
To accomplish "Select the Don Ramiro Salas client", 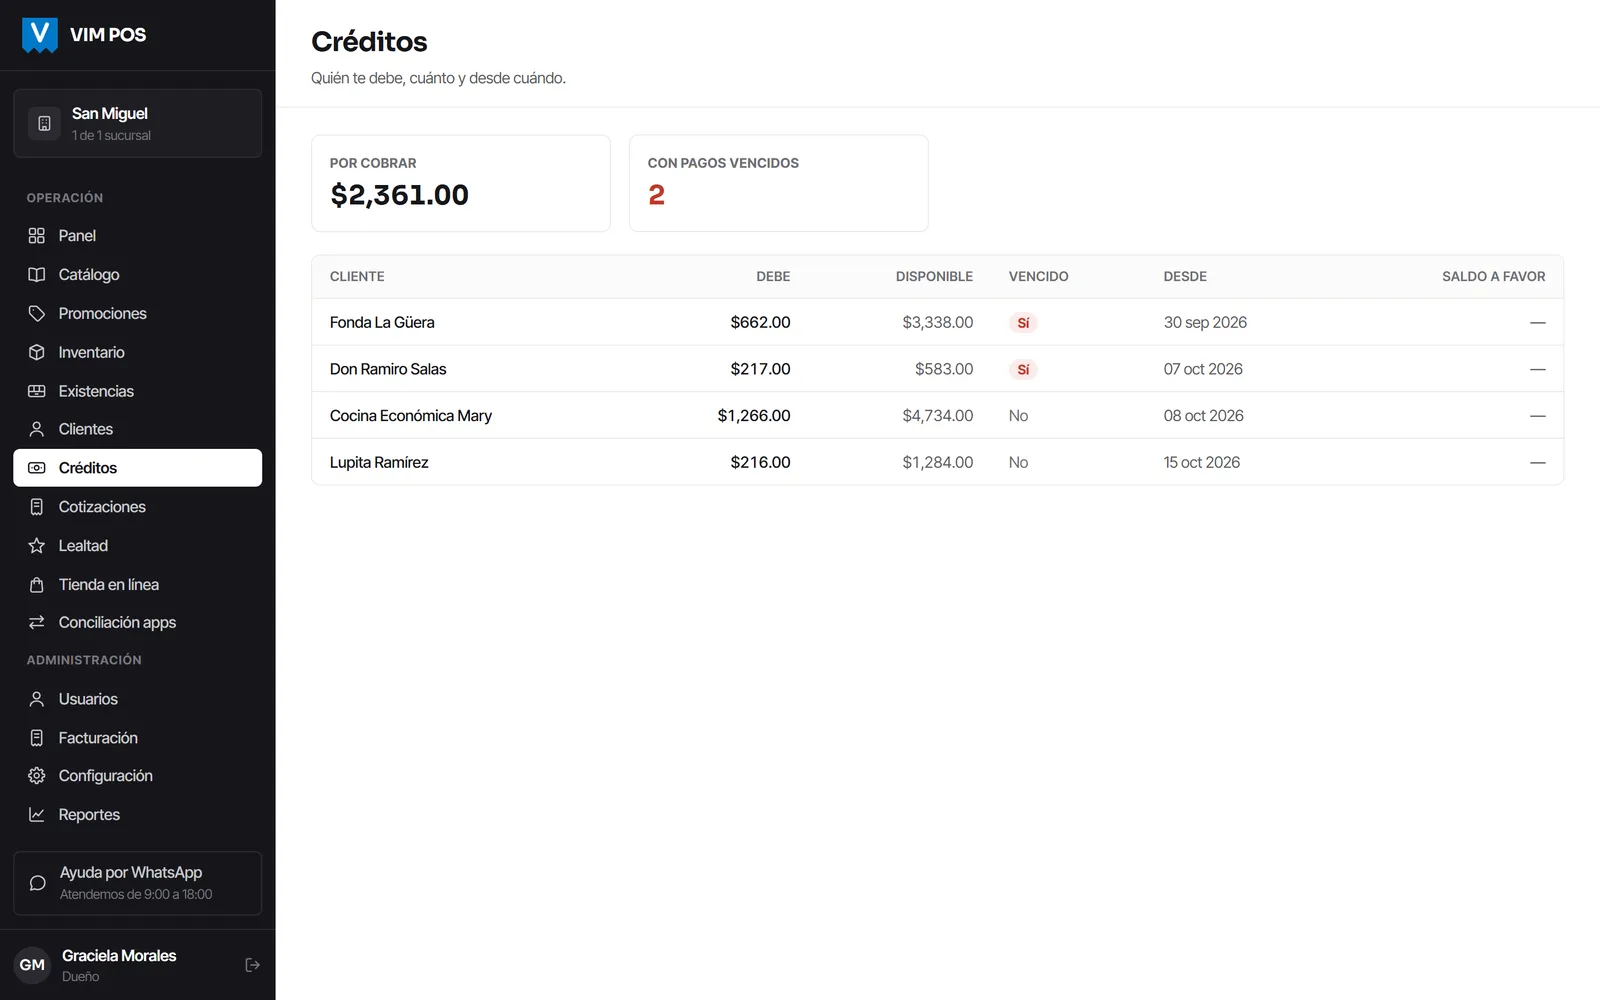I will [937, 369].
